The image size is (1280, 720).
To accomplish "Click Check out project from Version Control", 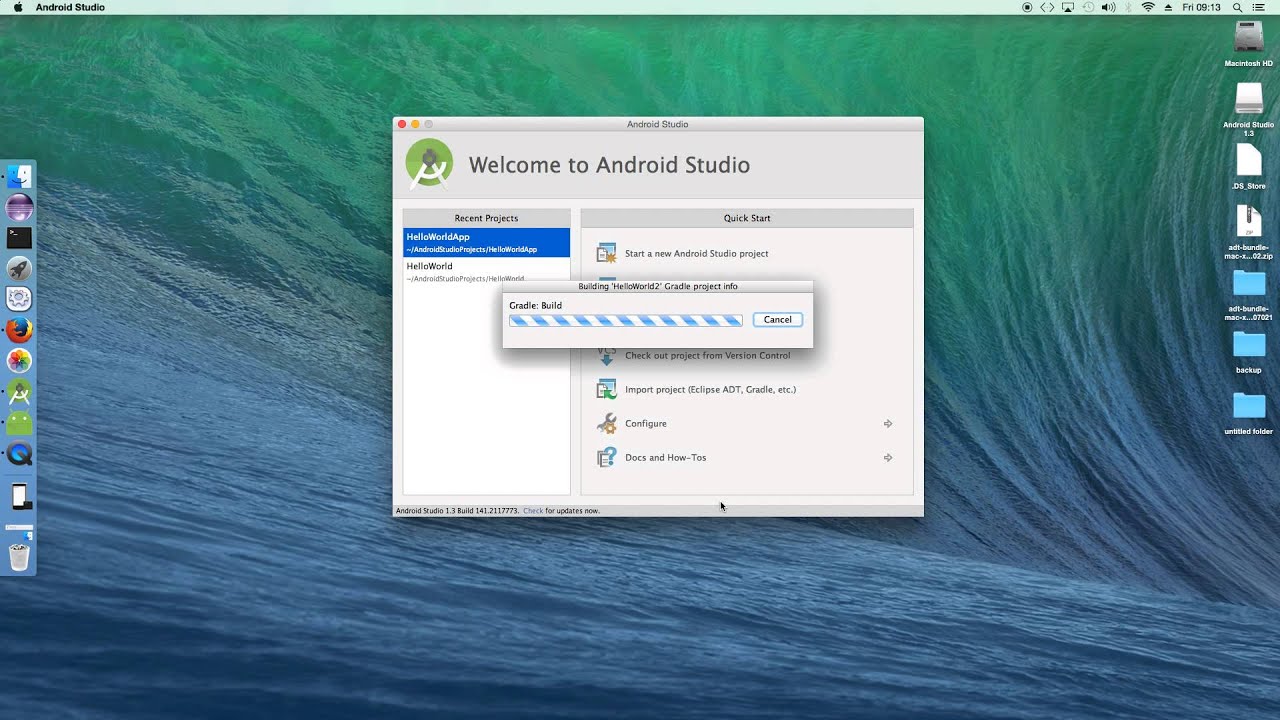I will (x=707, y=356).
